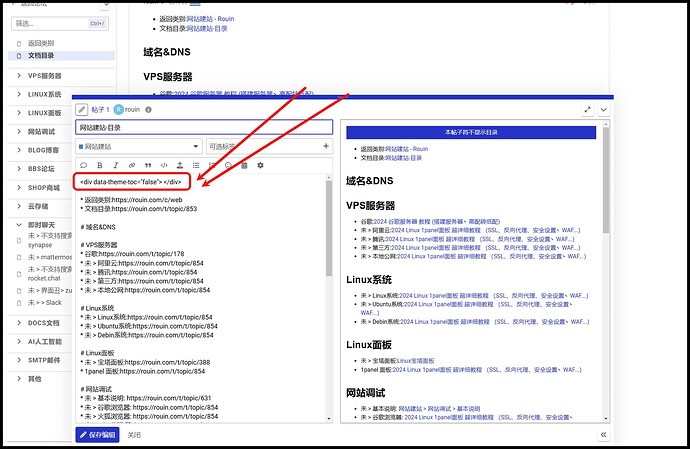690x449 pixels.
Task: Expand the DOCS文档 sidebar section
Action: point(19,323)
